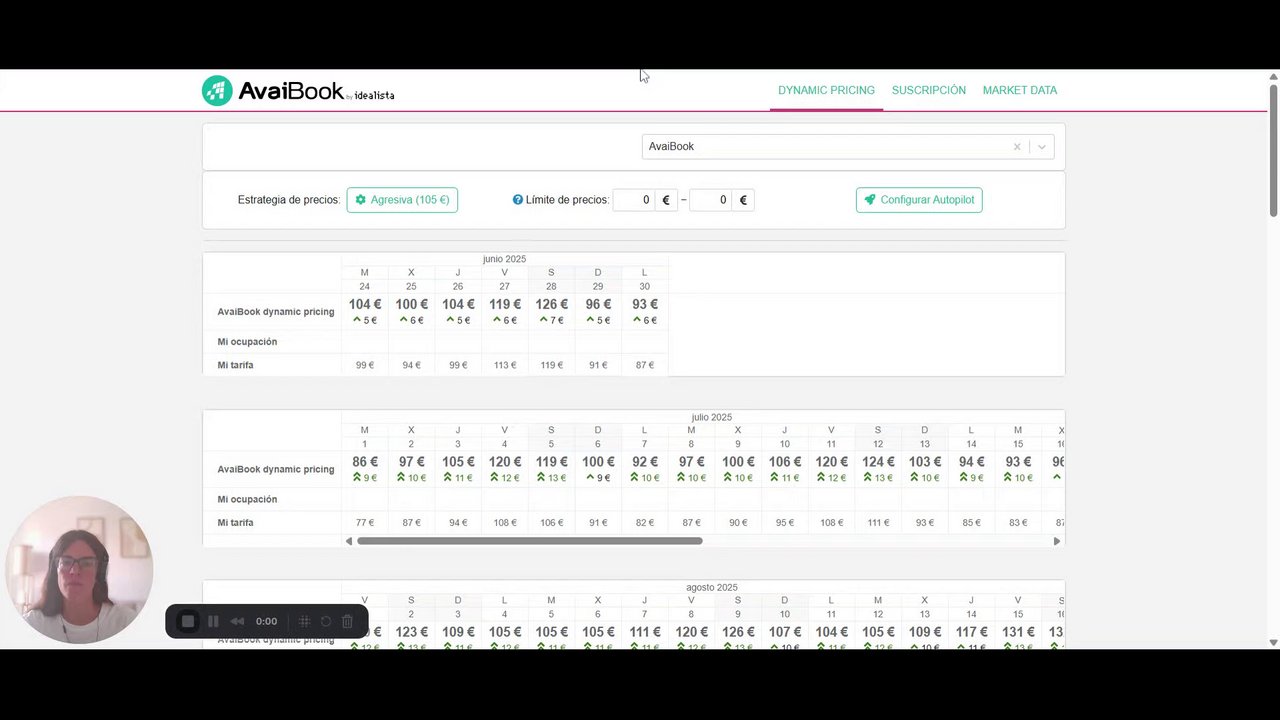Image resolution: width=1280 pixels, height=720 pixels.
Task: Select the 100 € price for June 25
Action: click(x=411, y=304)
